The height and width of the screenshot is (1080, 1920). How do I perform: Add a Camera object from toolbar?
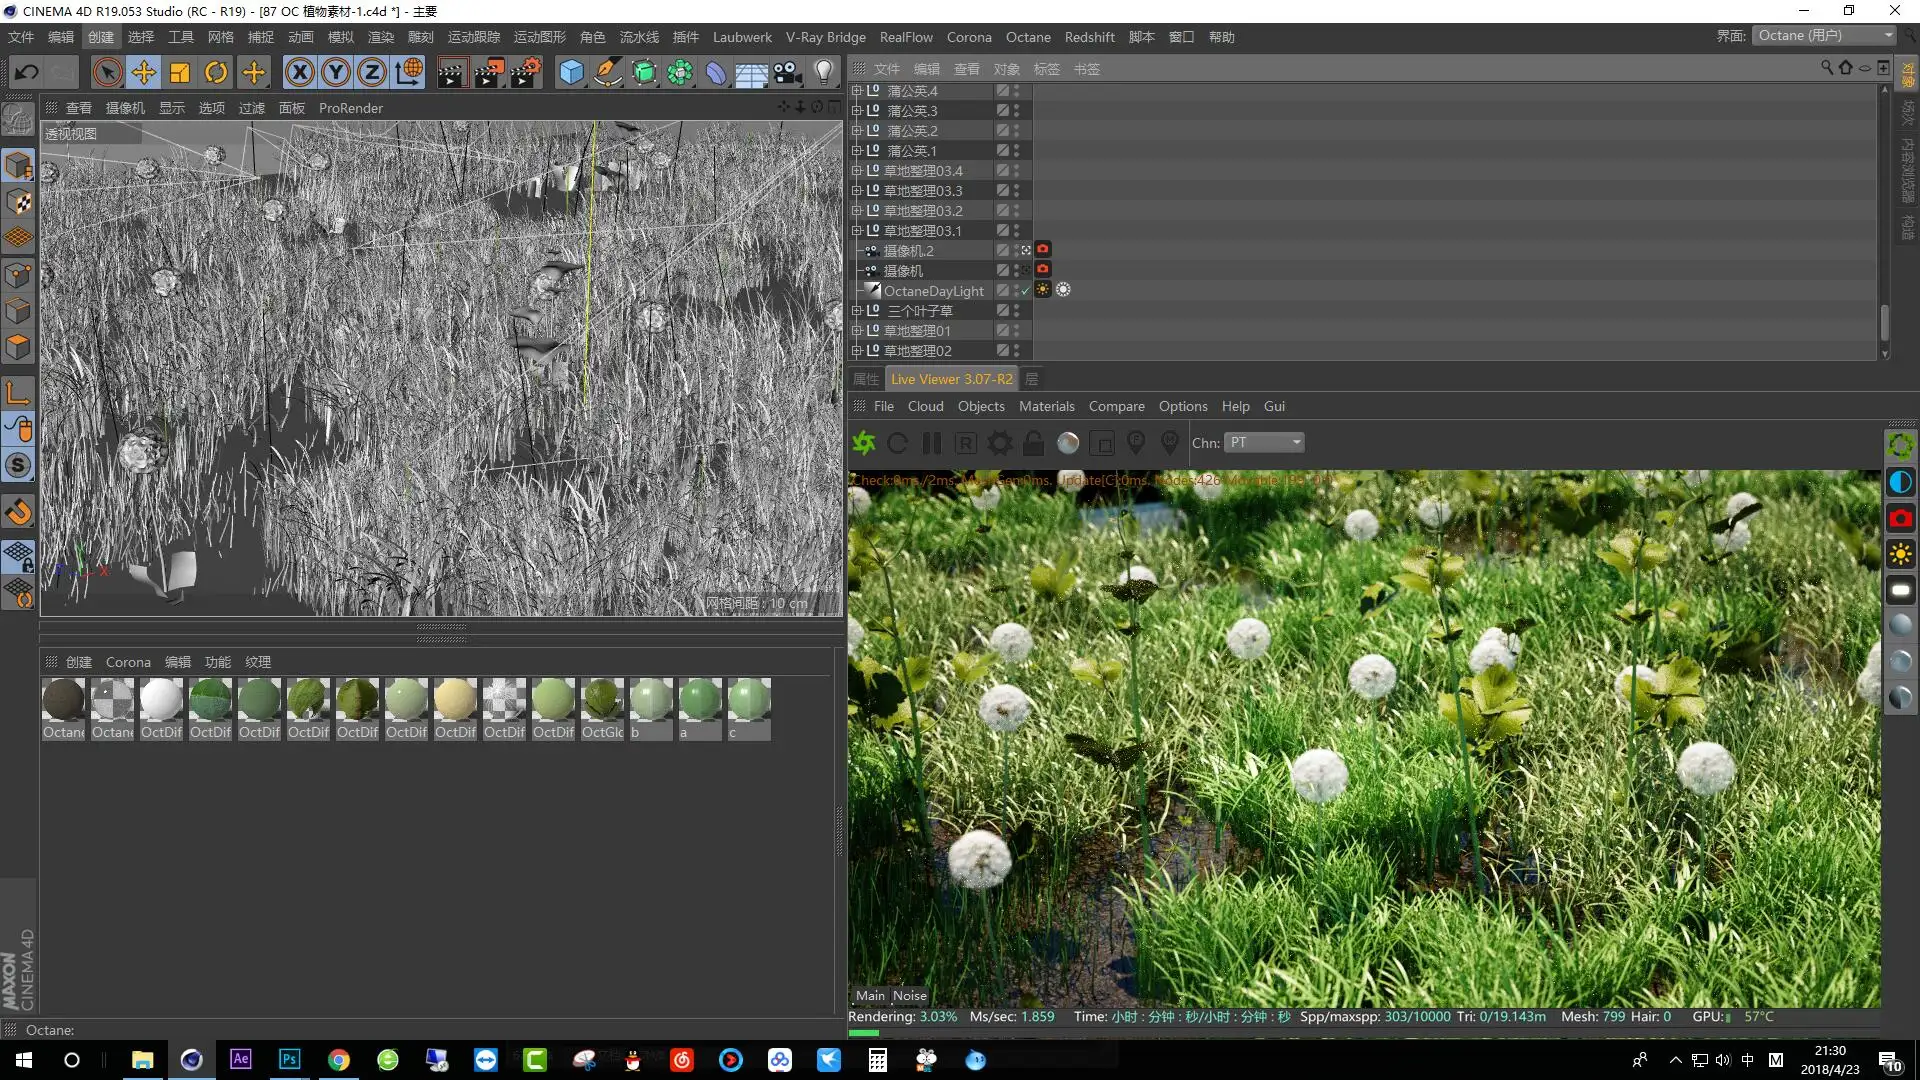pyautogui.click(x=788, y=72)
